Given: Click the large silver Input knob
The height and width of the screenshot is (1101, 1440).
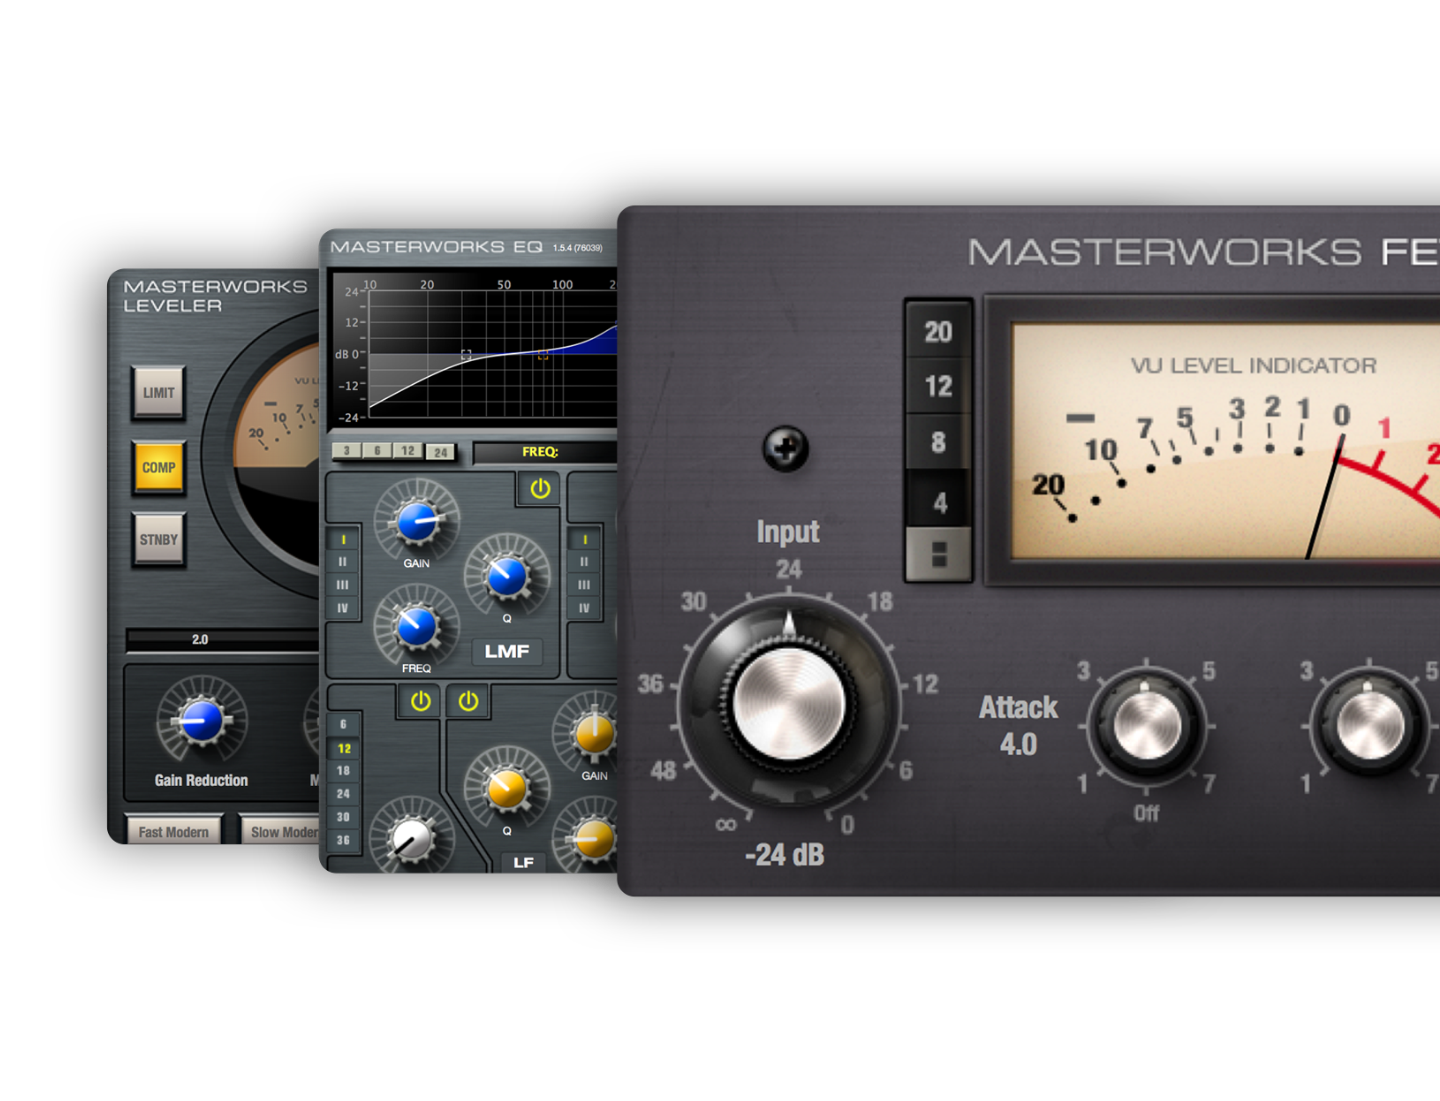Looking at the screenshot, I should pos(789,703).
